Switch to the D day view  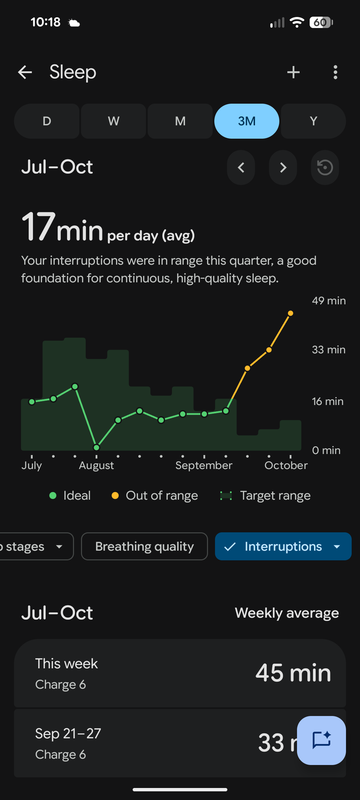(47, 121)
